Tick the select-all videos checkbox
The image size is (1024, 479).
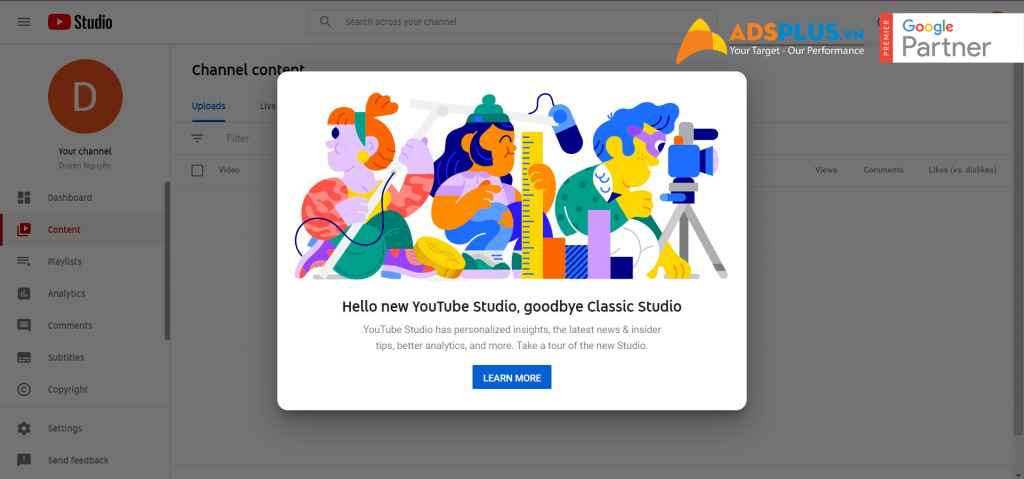click(197, 170)
